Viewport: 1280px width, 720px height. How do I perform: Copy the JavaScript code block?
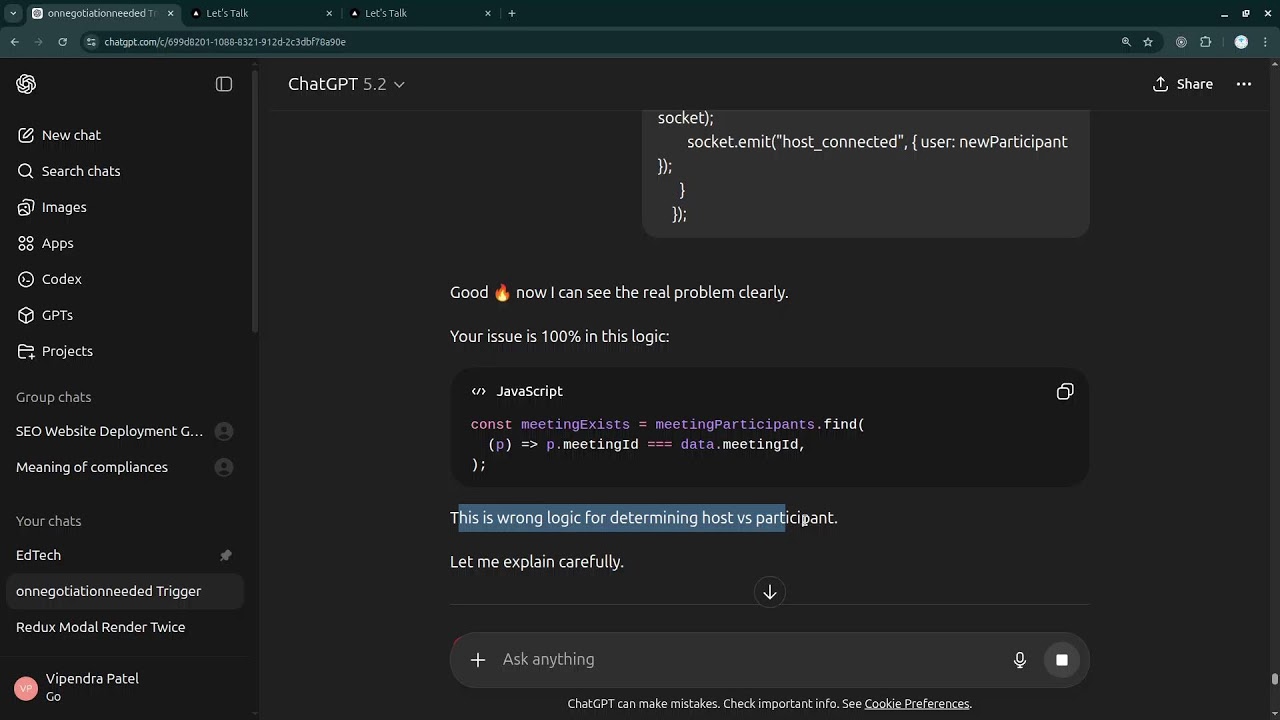tap(1065, 391)
